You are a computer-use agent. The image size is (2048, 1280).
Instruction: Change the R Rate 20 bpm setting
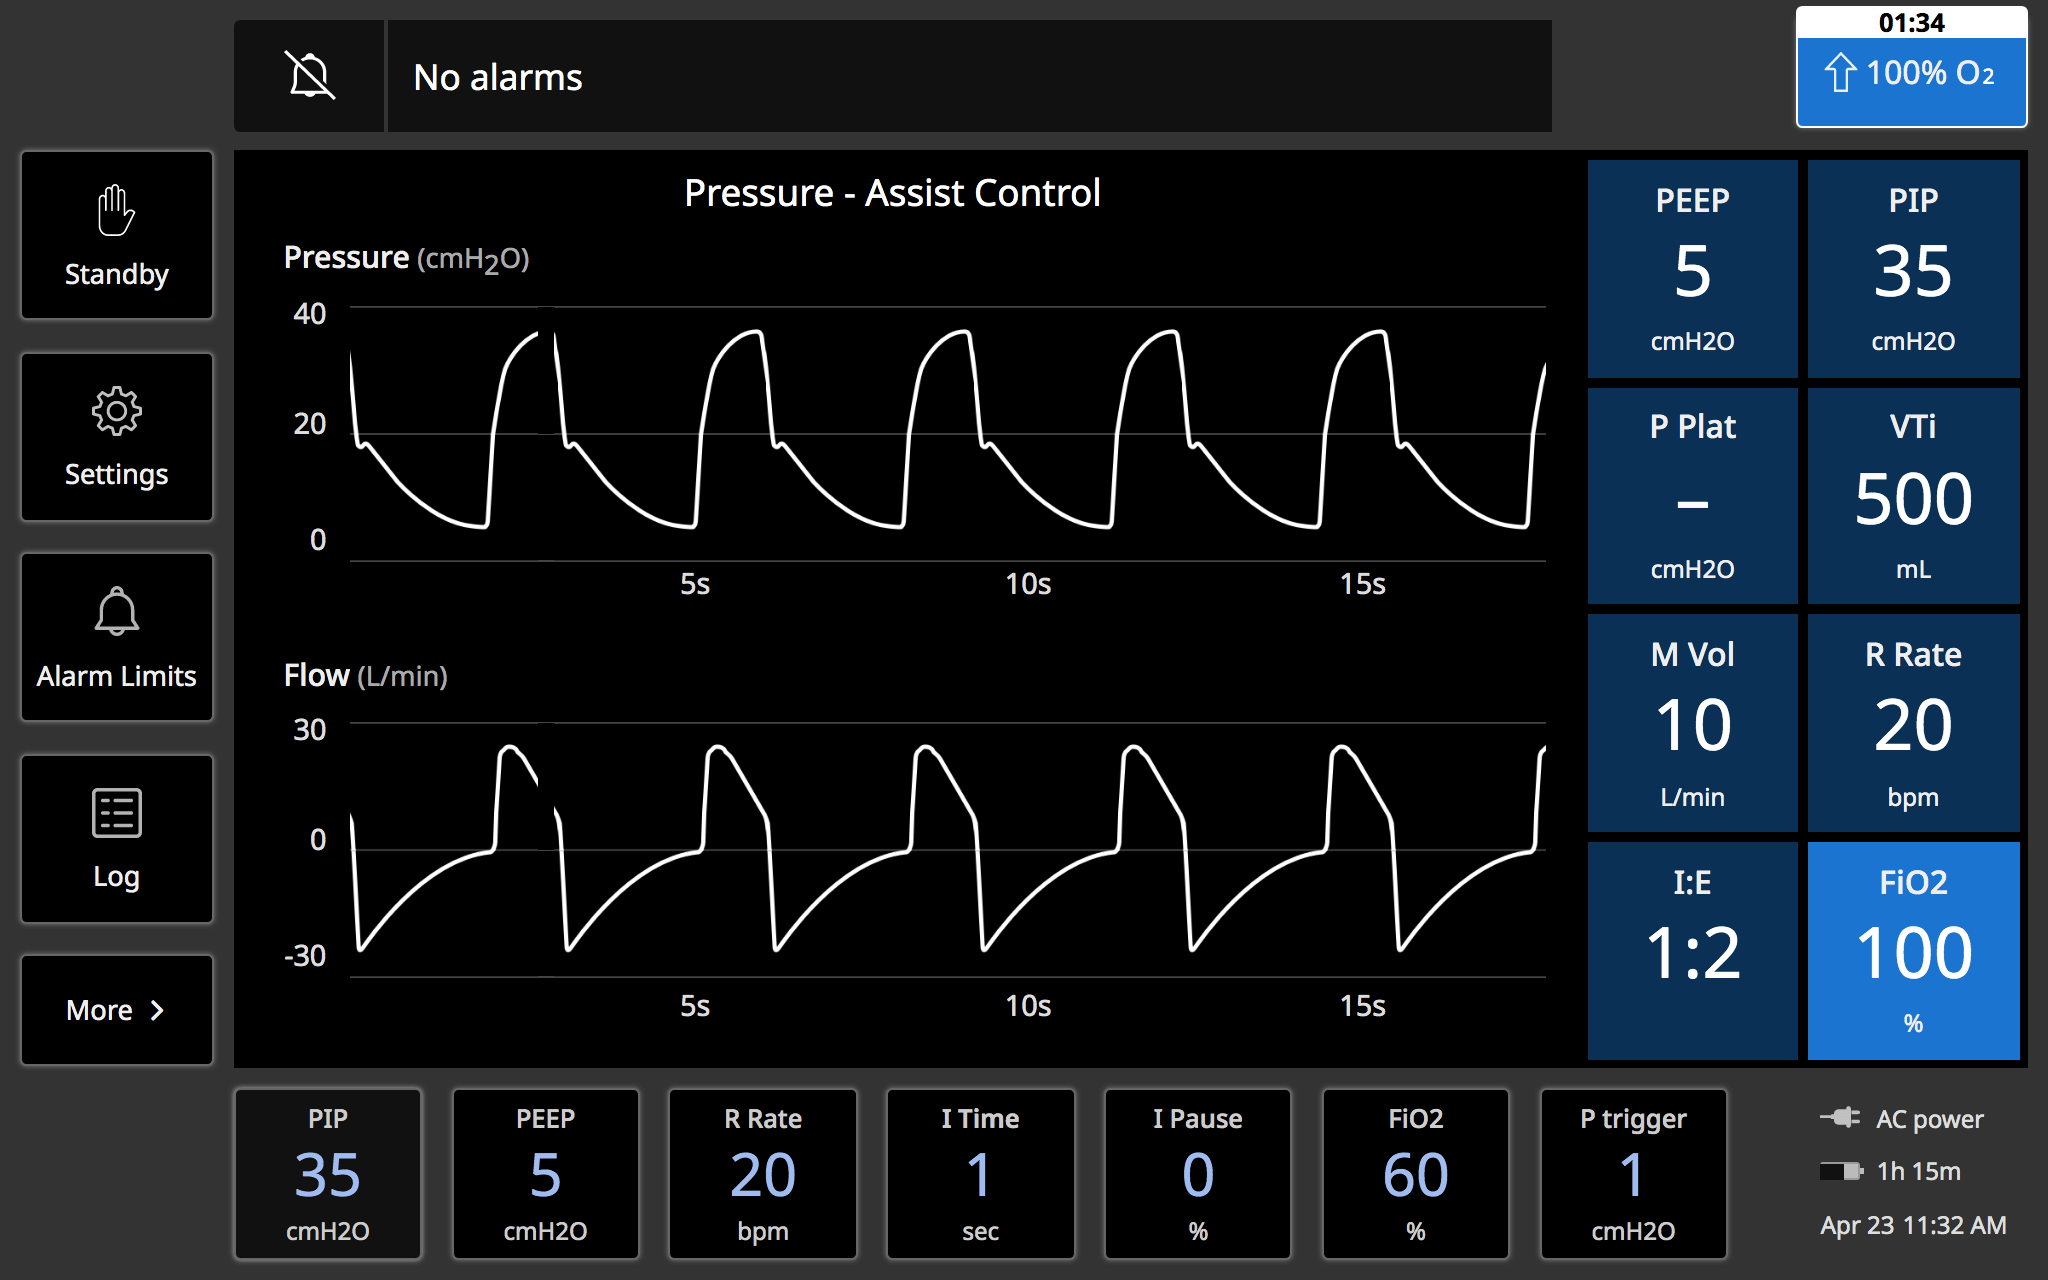[763, 1173]
